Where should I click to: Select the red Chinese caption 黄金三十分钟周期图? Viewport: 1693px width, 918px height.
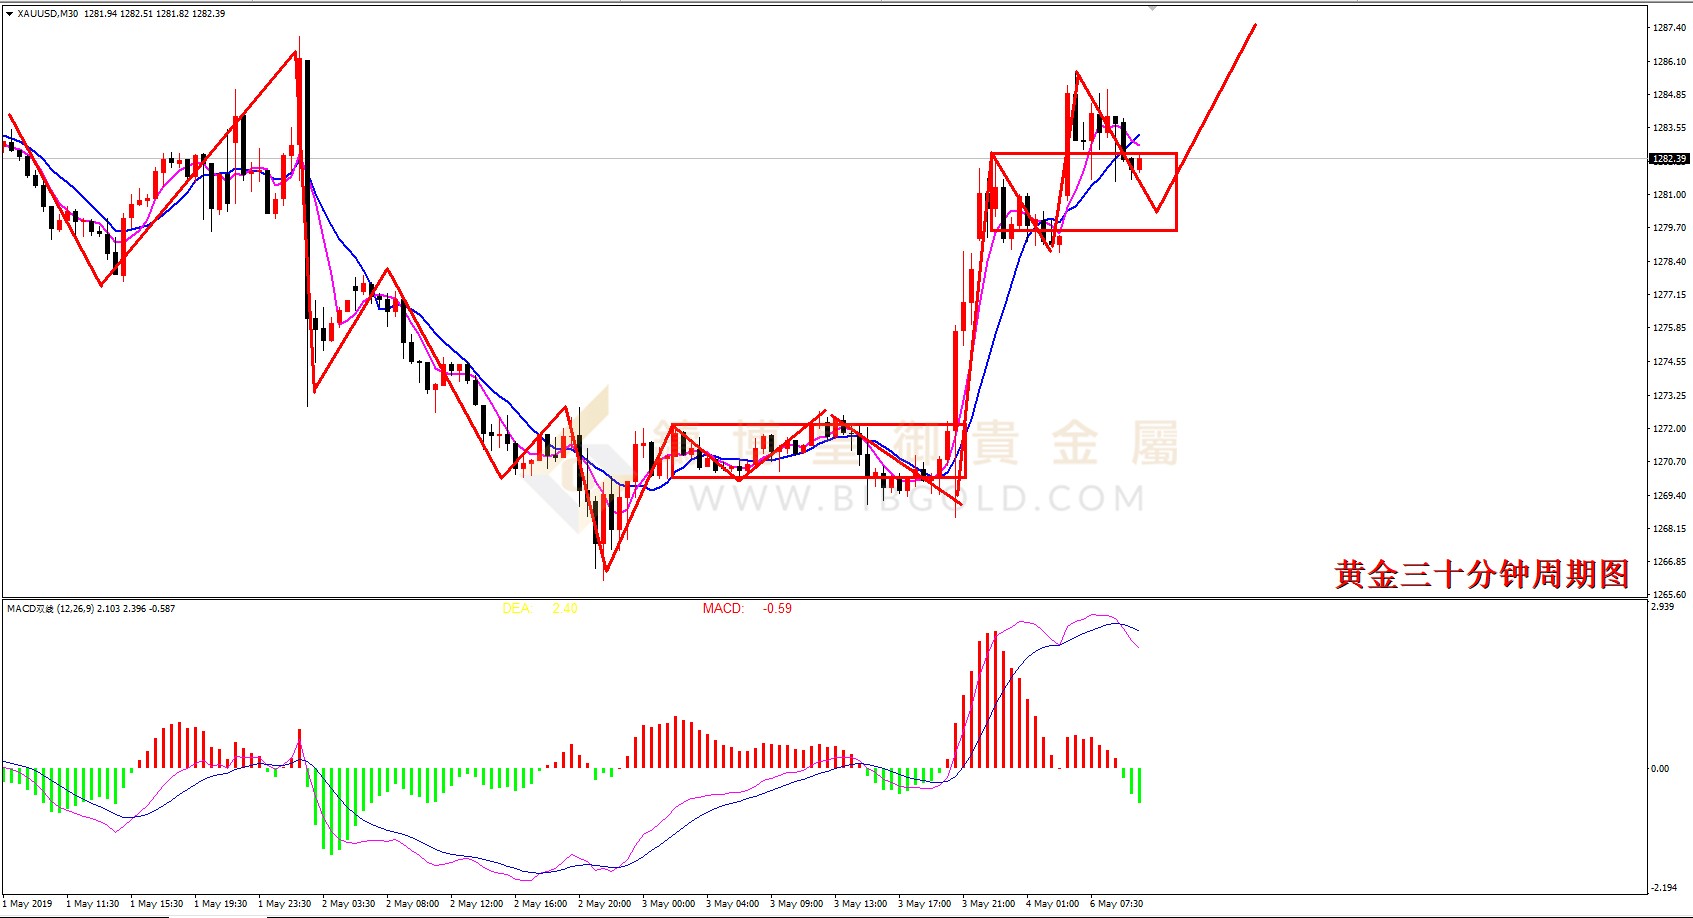tap(1482, 574)
